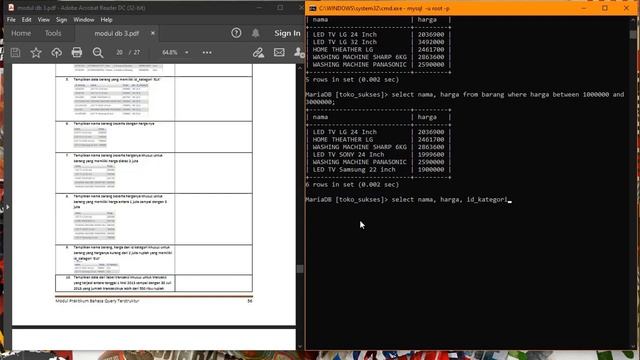The width and height of the screenshot is (640, 360).
Task: Click the 'LED TV LG 32 Inch' row text
Action: click(344, 42)
